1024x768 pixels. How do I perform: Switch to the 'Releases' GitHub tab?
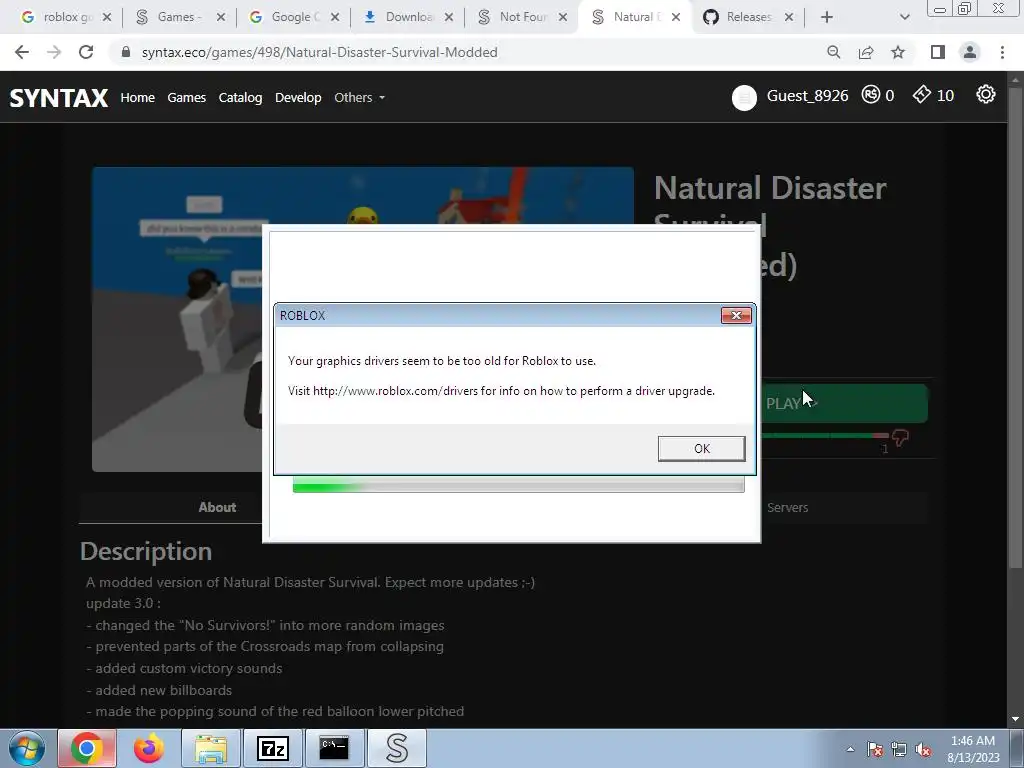click(749, 17)
